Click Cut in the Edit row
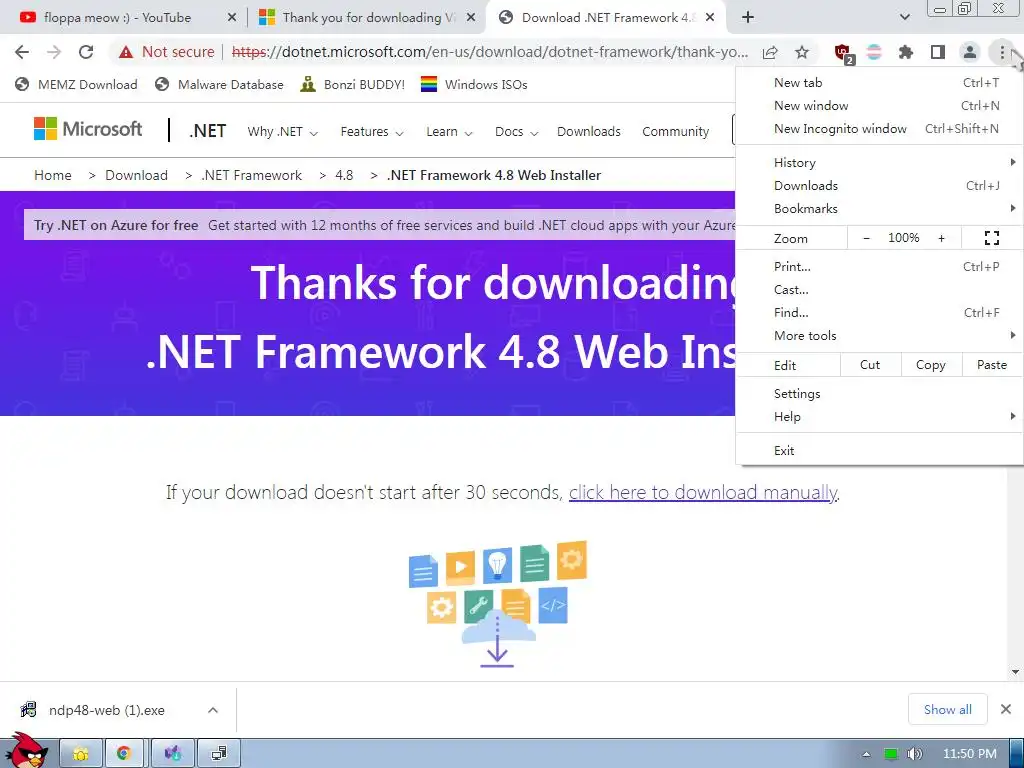The width and height of the screenshot is (1024, 768). click(x=870, y=365)
